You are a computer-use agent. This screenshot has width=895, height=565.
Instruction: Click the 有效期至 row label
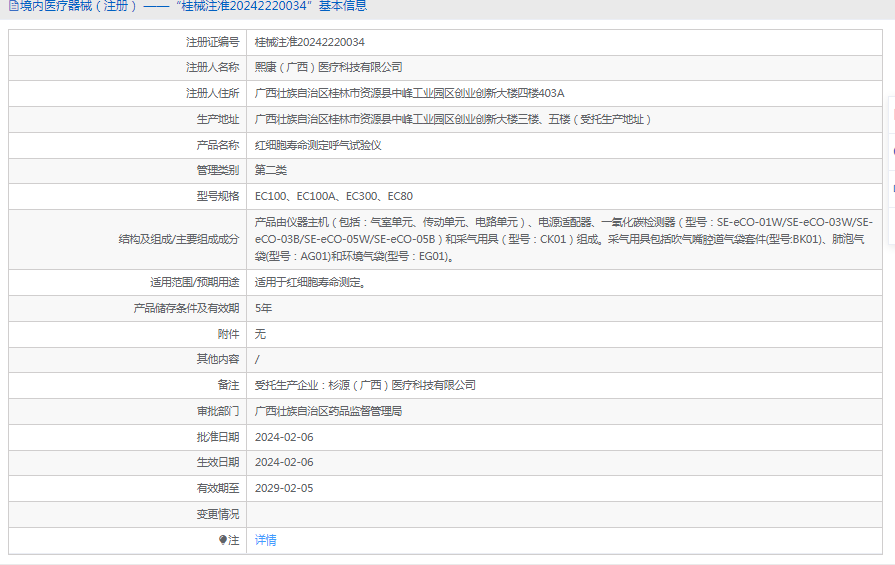point(217,489)
